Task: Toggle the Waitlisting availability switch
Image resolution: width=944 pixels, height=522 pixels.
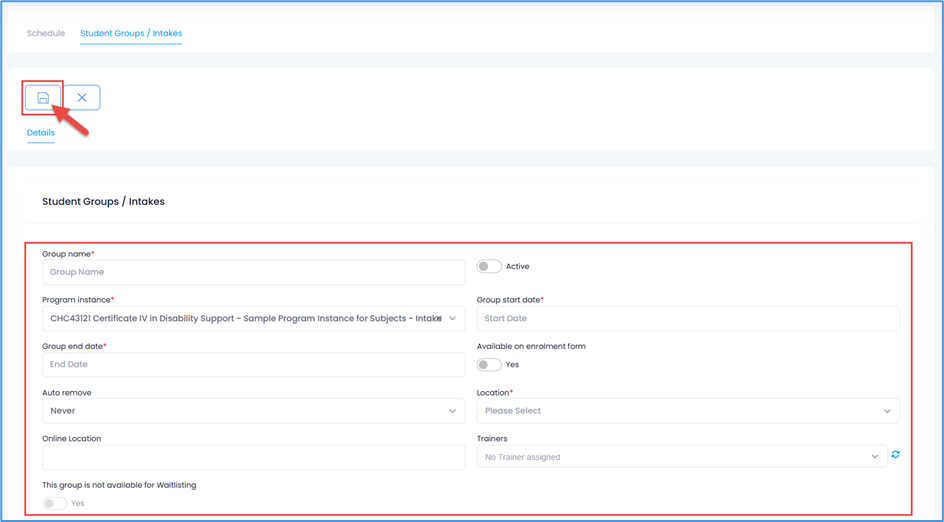Action: click(x=55, y=503)
